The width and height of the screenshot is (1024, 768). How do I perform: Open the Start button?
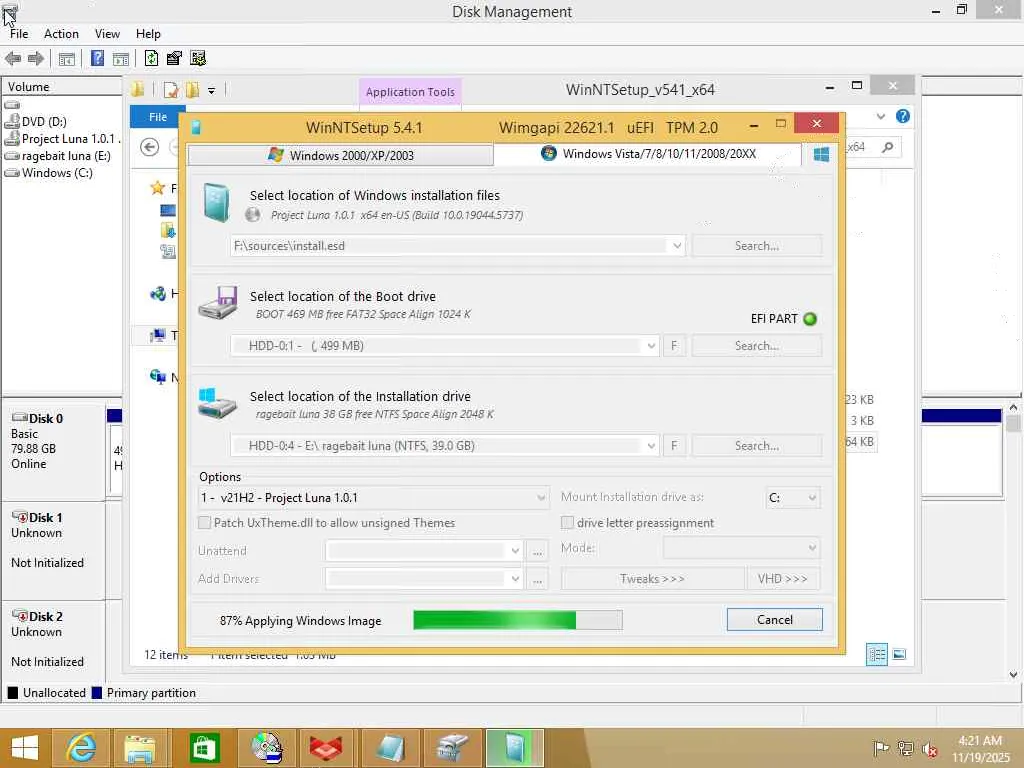[24, 748]
